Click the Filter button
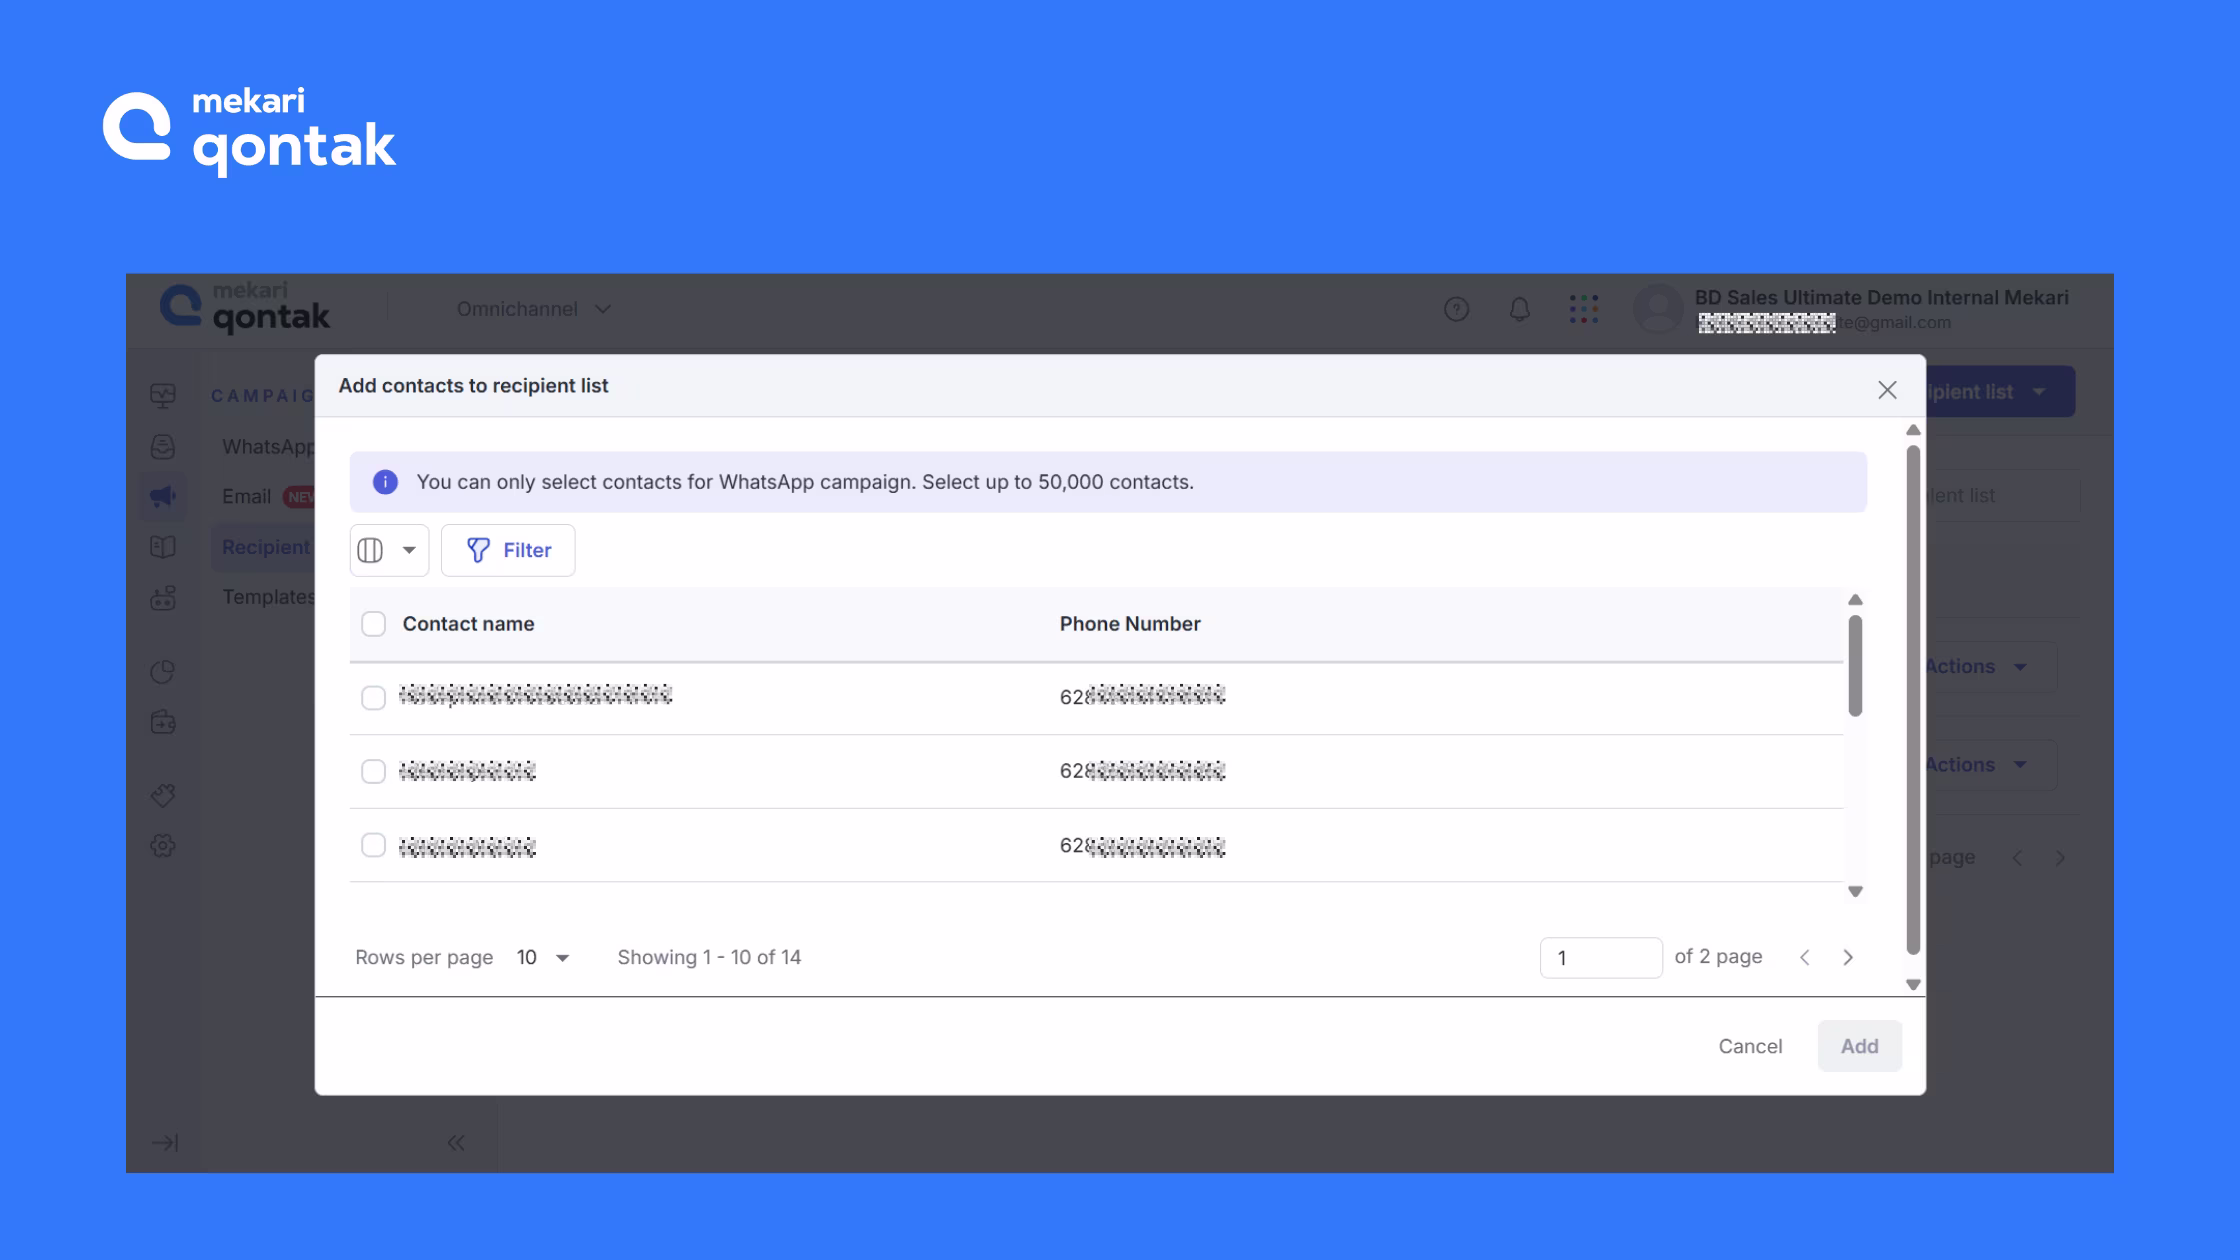 coord(508,550)
